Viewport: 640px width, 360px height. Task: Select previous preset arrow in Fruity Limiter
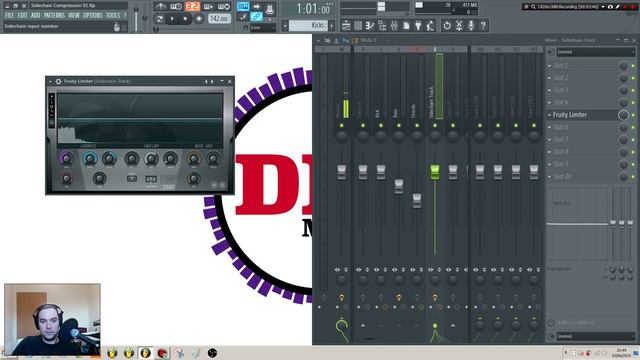coord(206,82)
